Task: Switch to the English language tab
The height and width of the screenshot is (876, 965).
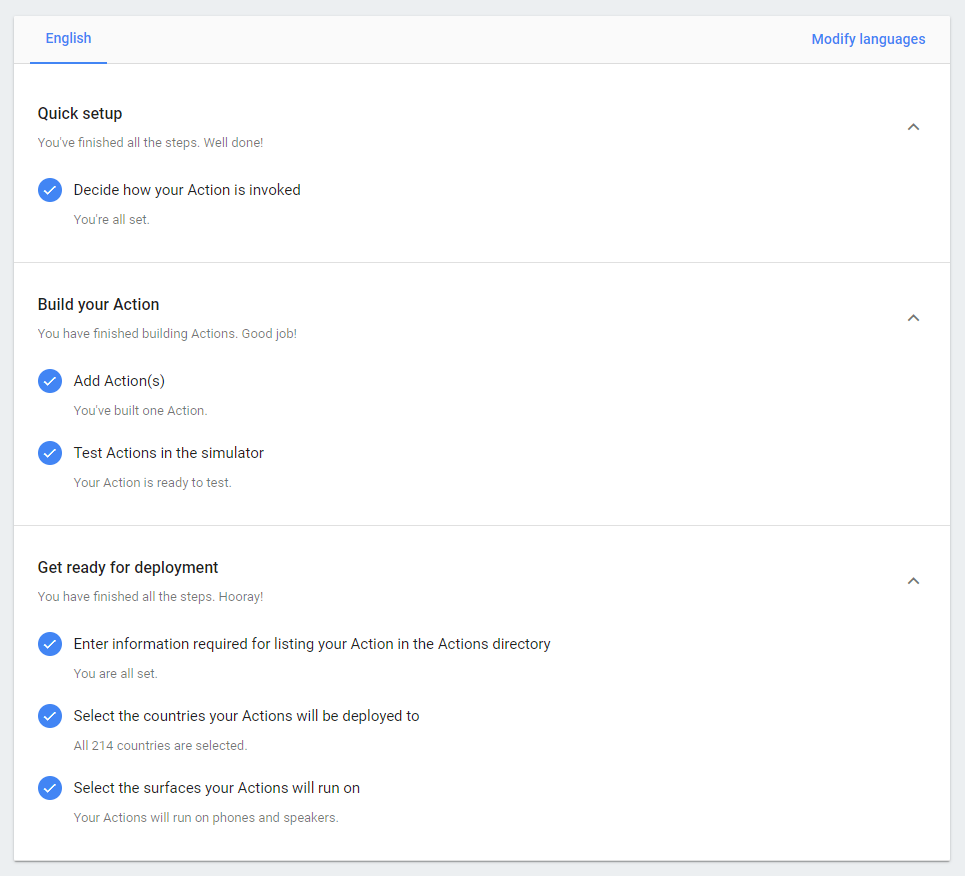Action: click(68, 39)
